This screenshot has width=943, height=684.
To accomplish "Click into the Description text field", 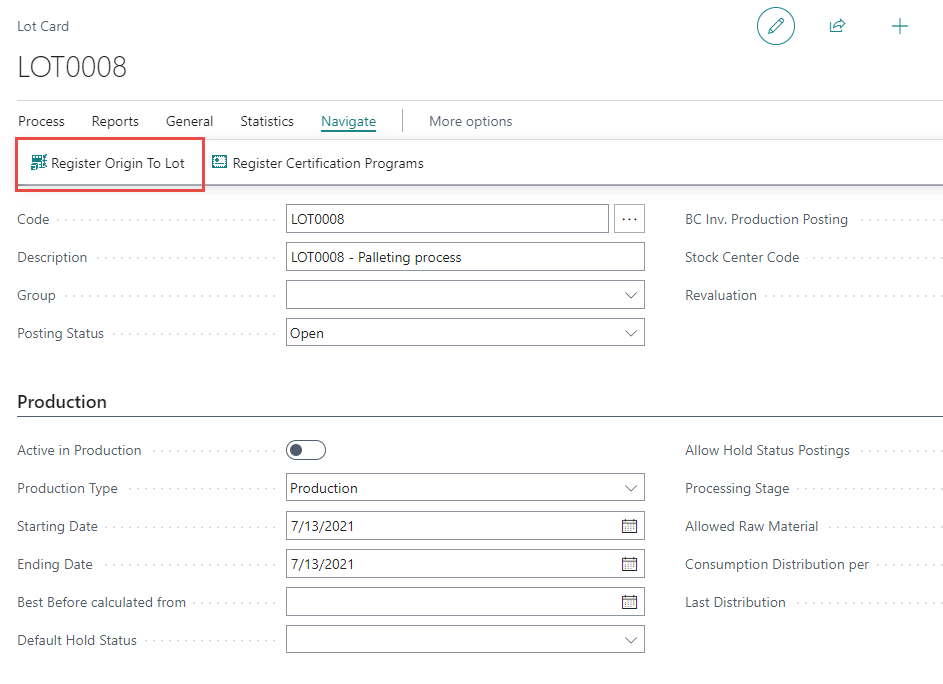I will (465, 257).
